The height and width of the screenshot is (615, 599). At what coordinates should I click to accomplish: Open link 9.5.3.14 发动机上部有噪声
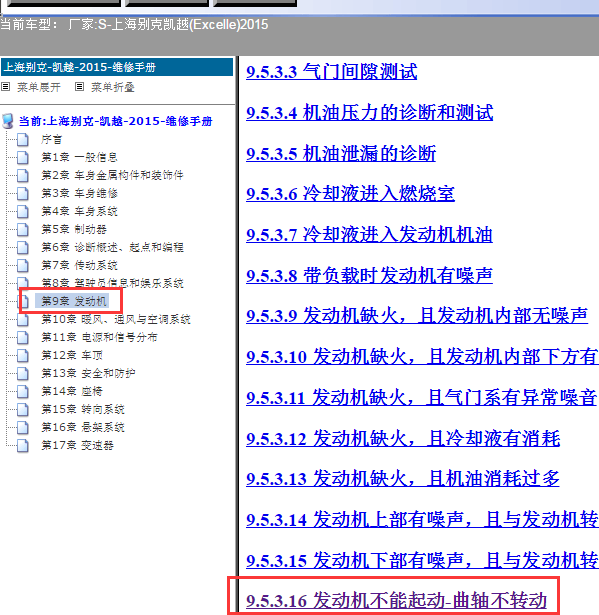click(422, 520)
